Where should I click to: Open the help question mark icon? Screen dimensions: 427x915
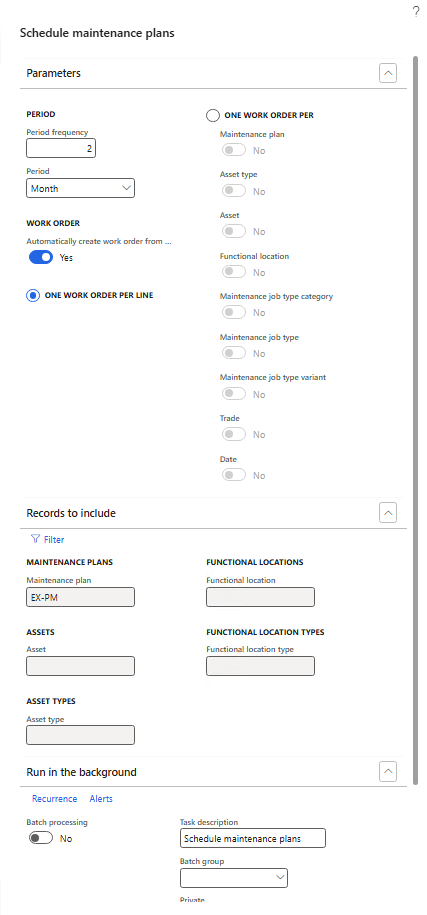point(416,12)
